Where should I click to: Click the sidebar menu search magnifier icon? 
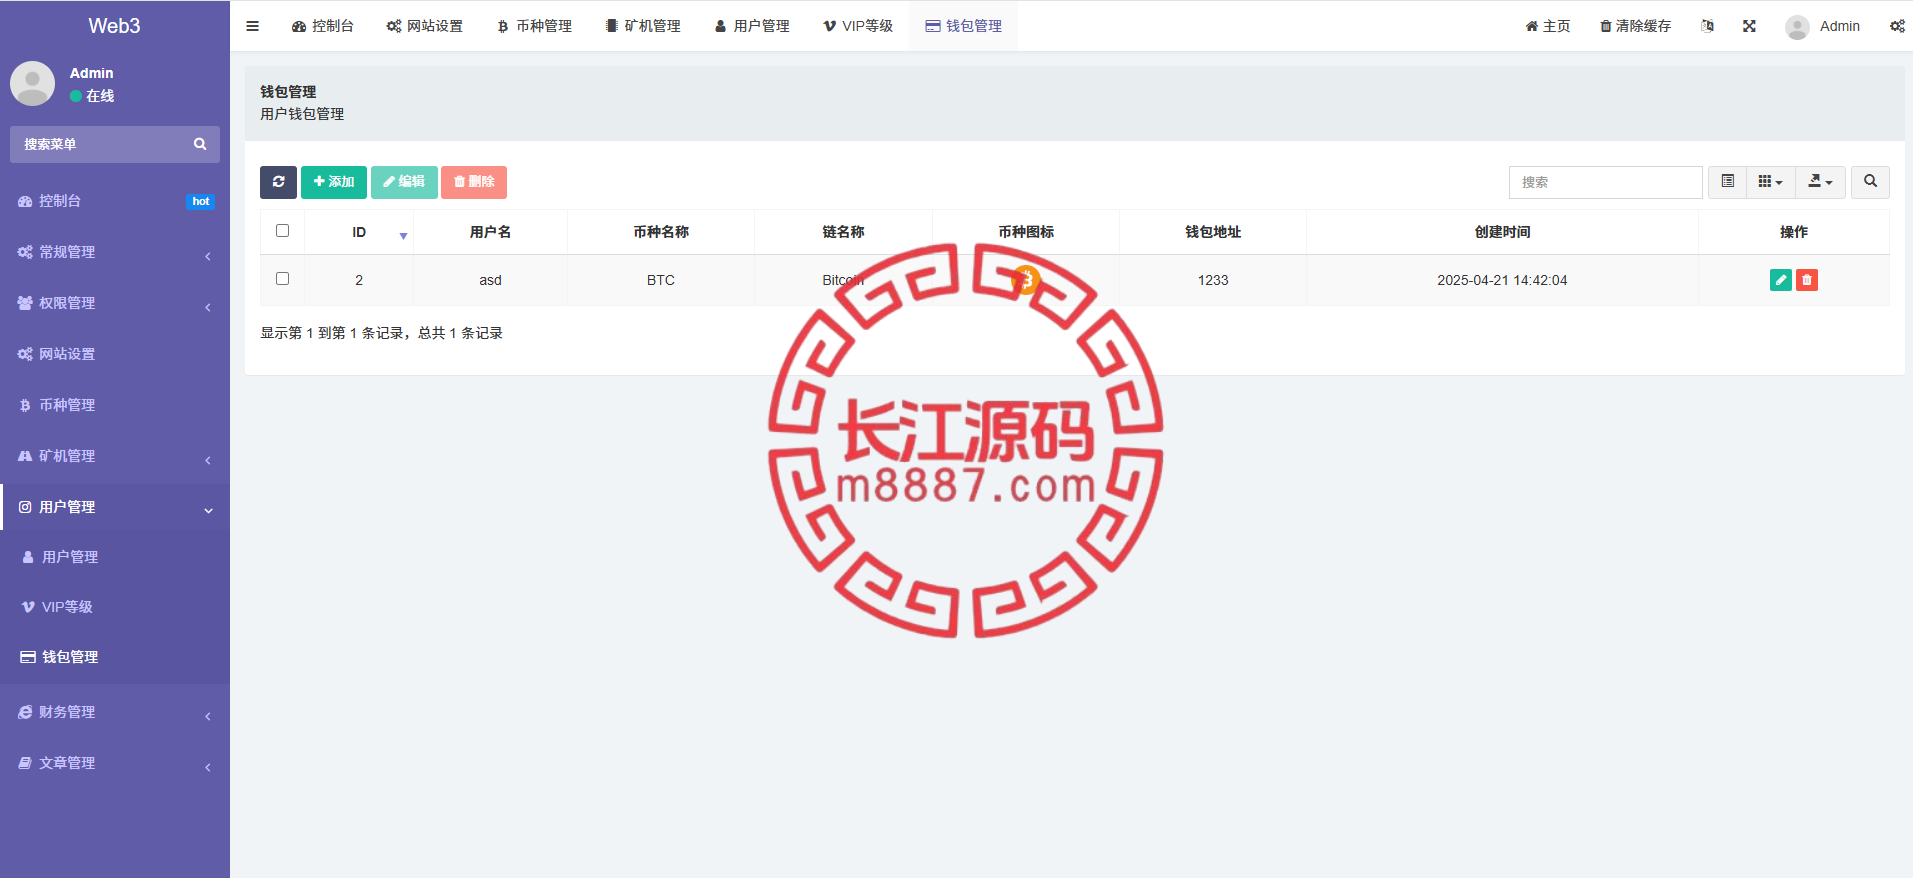[x=200, y=144]
